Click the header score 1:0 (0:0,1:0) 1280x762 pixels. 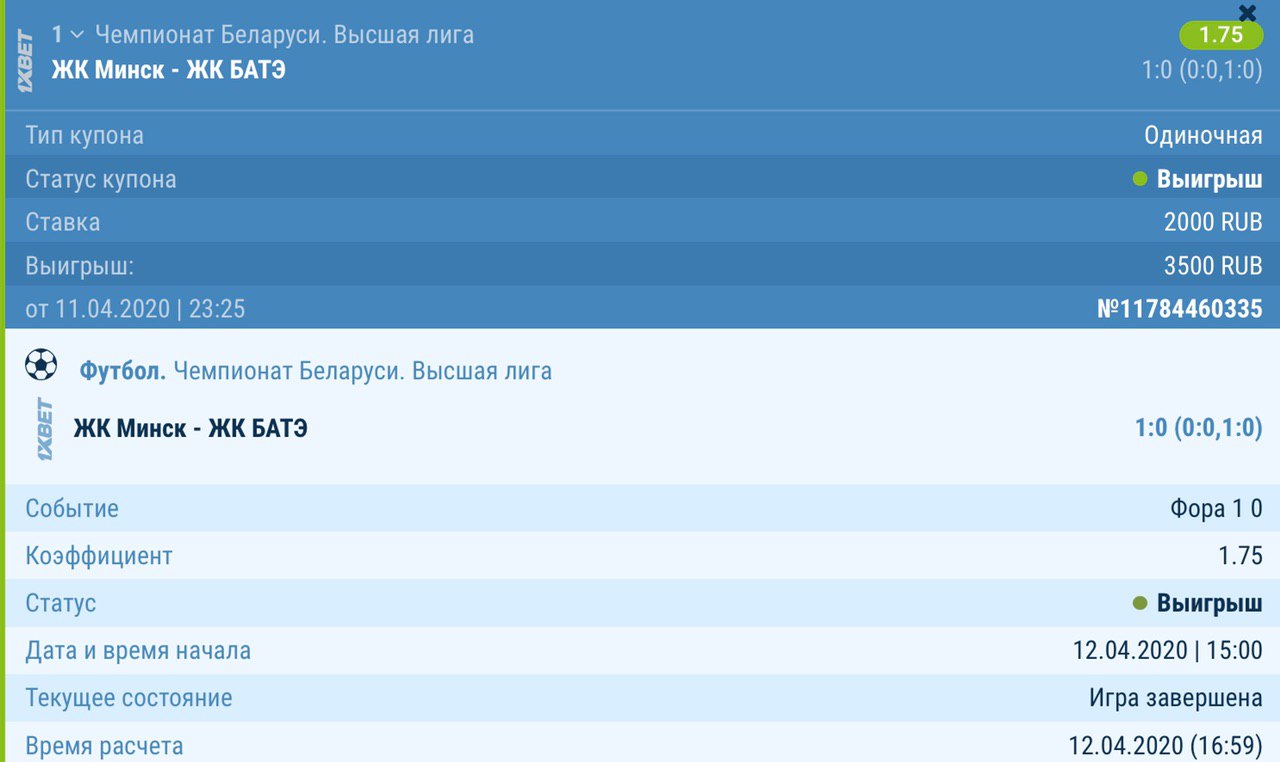point(1202,70)
